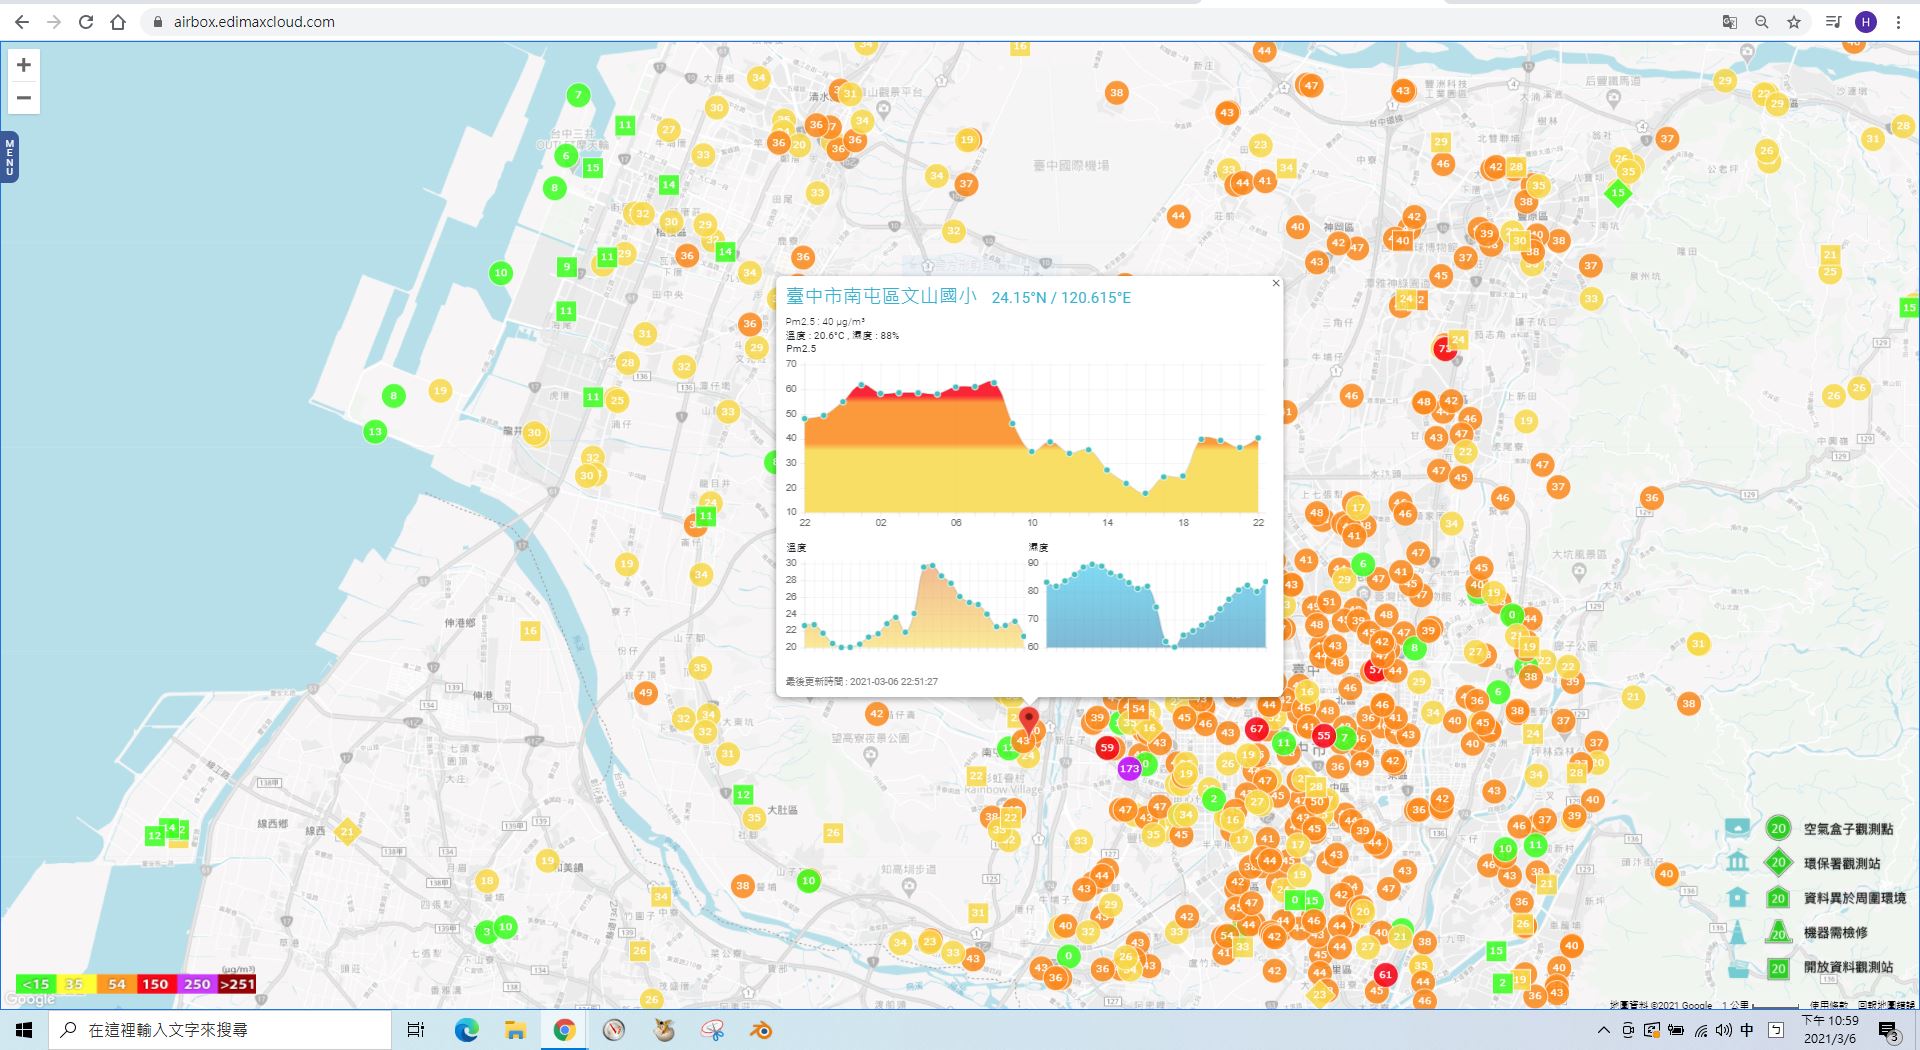Focus the airbox.edimaxcloud.com address bar

click(254, 22)
